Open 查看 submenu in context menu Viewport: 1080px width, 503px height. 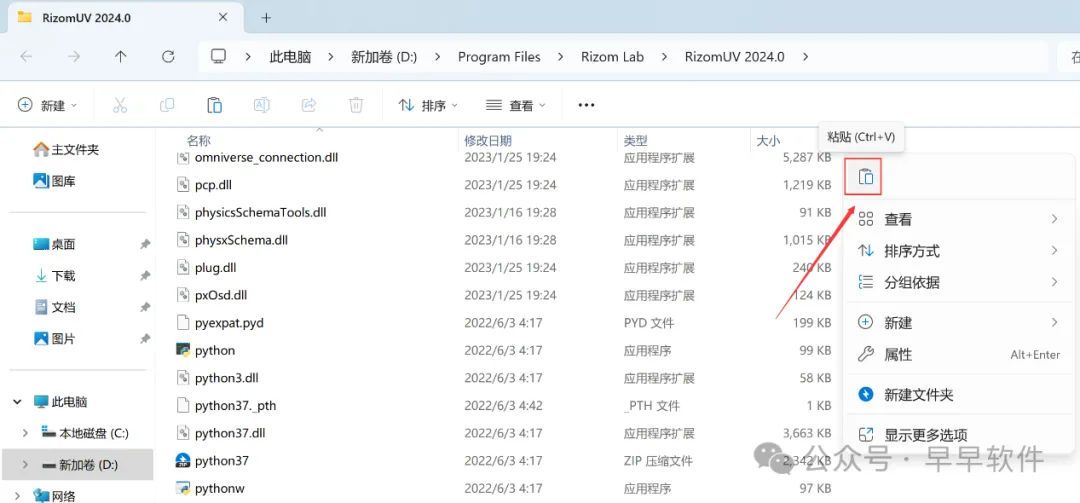coord(958,219)
